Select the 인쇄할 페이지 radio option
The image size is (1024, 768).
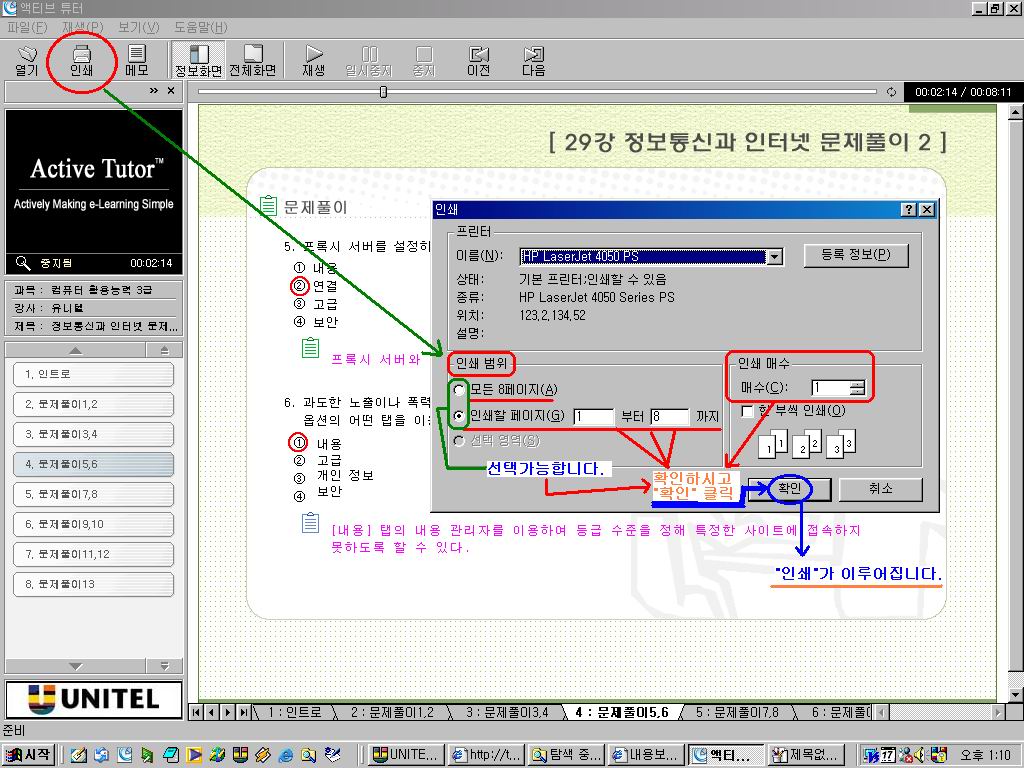coord(460,416)
